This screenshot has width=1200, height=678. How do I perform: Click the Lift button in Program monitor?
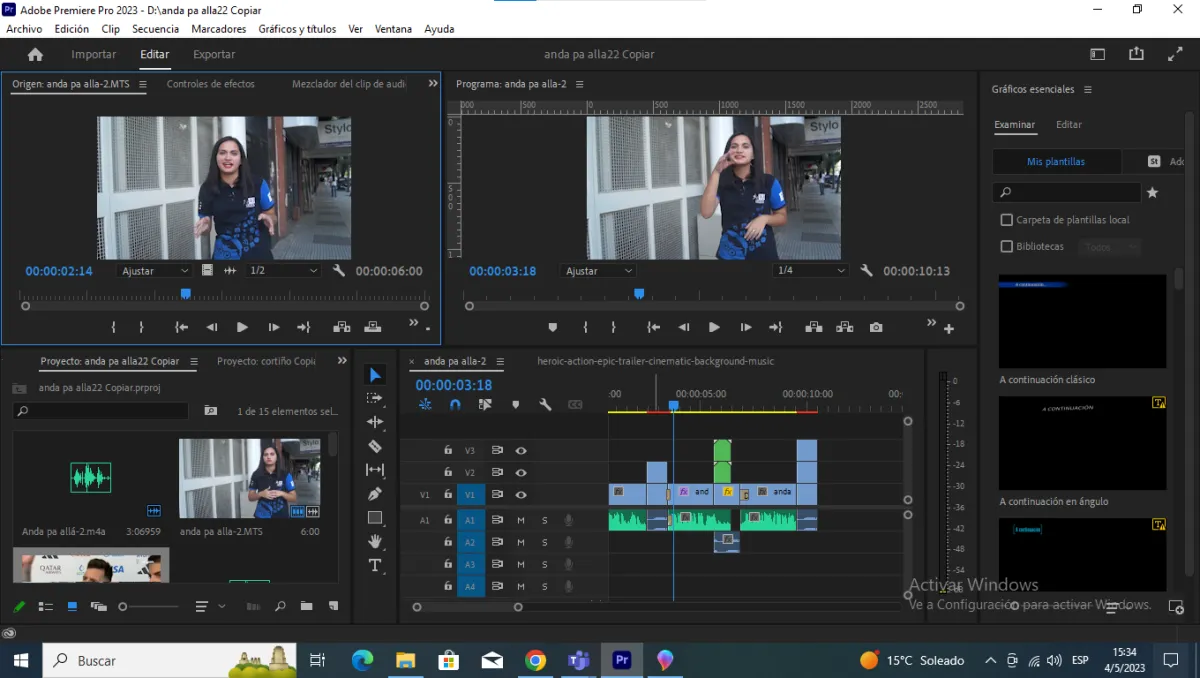[814, 327]
